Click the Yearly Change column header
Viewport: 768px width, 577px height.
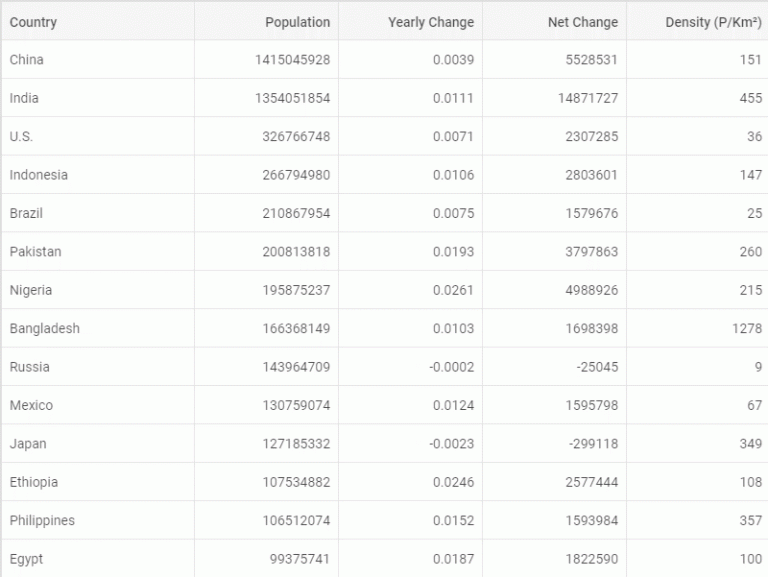pyautogui.click(x=410, y=22)
